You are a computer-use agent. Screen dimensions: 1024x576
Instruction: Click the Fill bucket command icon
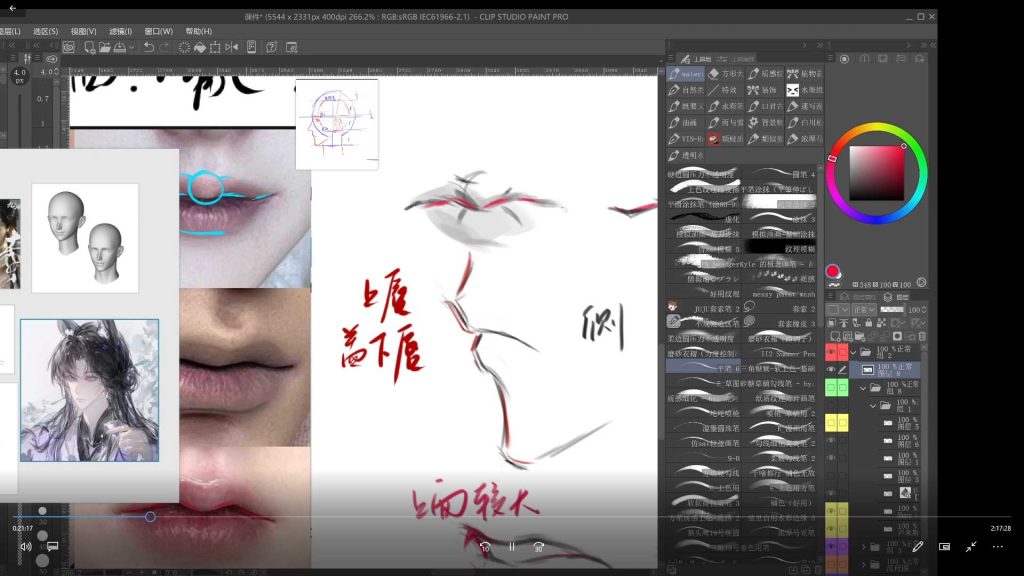(x=200, y=47)
